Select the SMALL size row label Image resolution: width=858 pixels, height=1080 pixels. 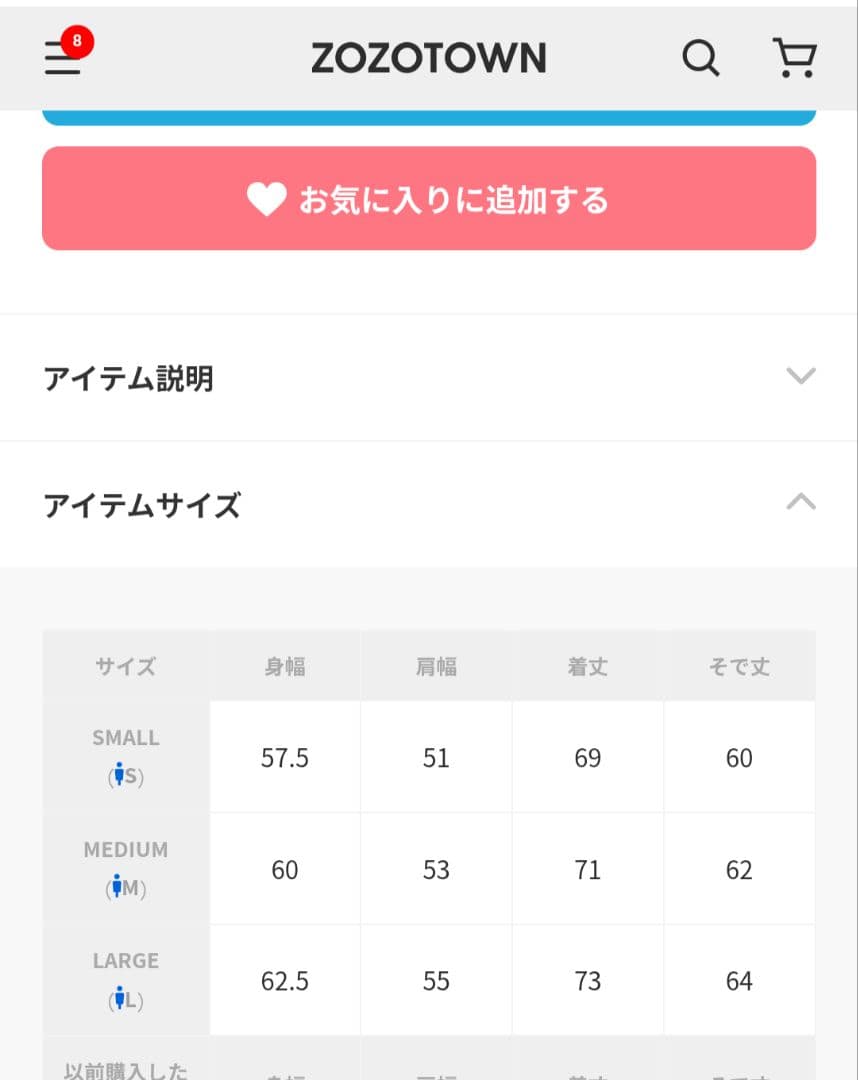coord(126,738)
